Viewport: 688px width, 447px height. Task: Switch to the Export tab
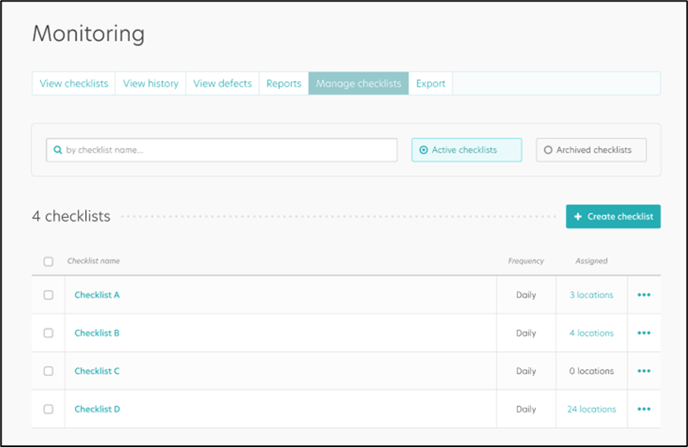tap(430, 83)
